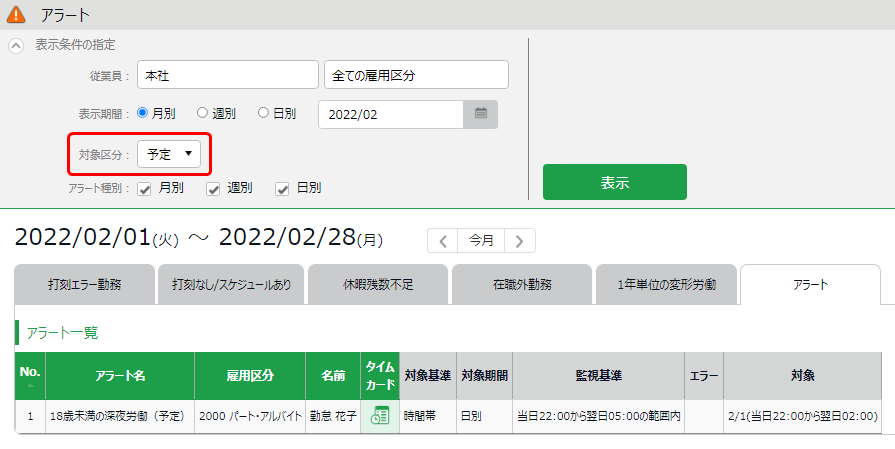Toggle the 月別 alert type checkbox

click(144, 188)
